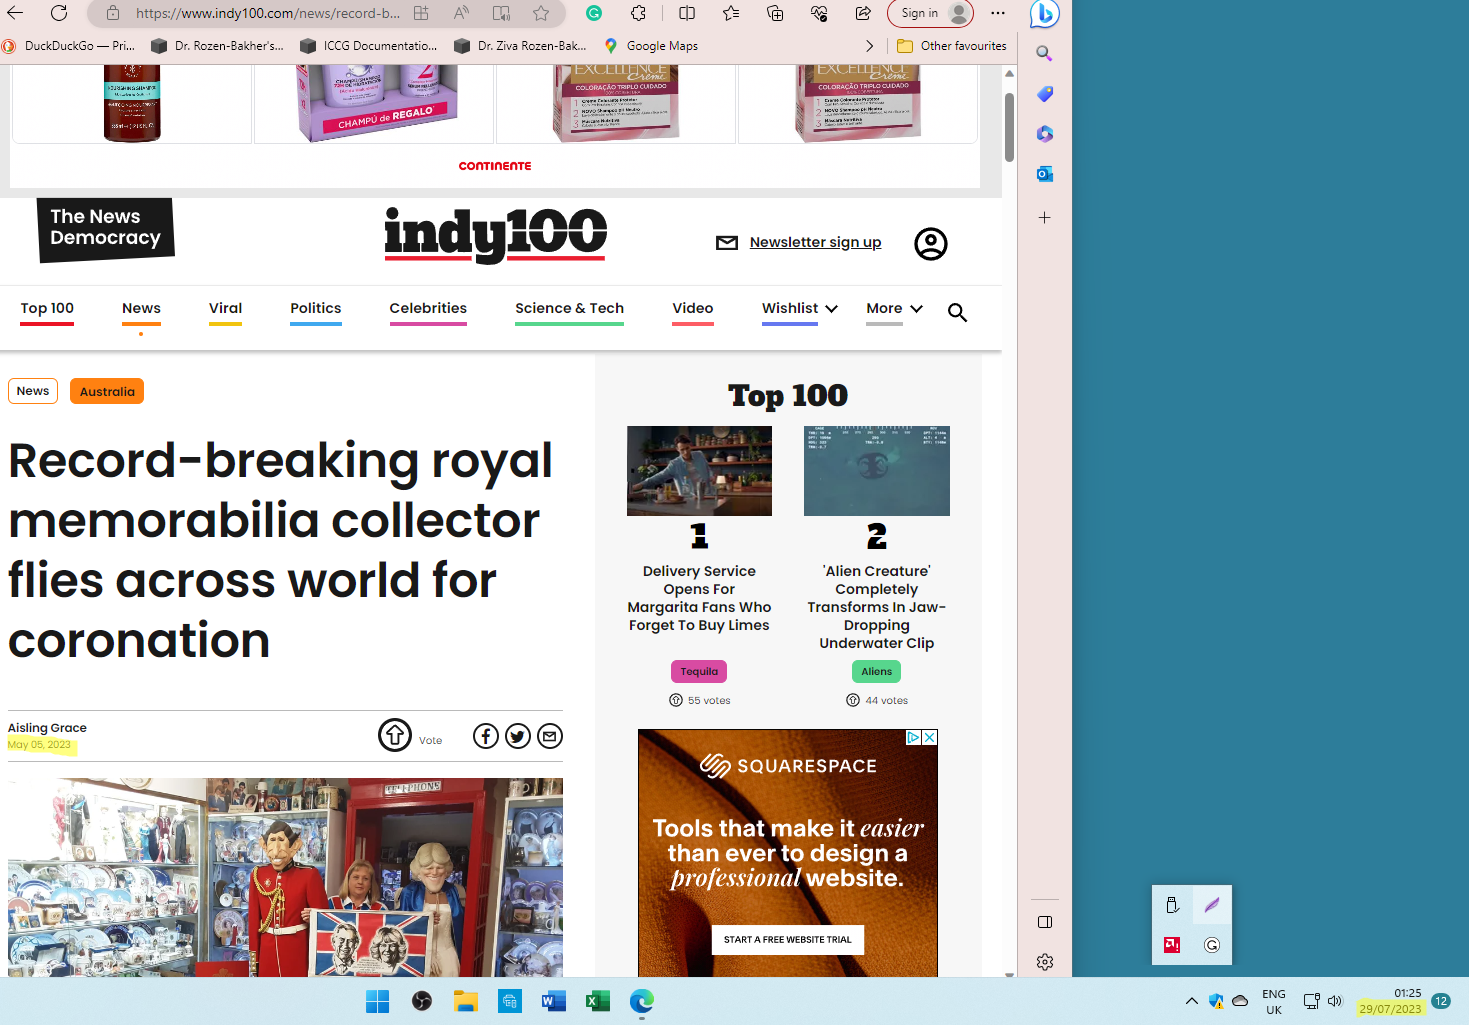Open Excel from the taskbar

click(598, 1001)
